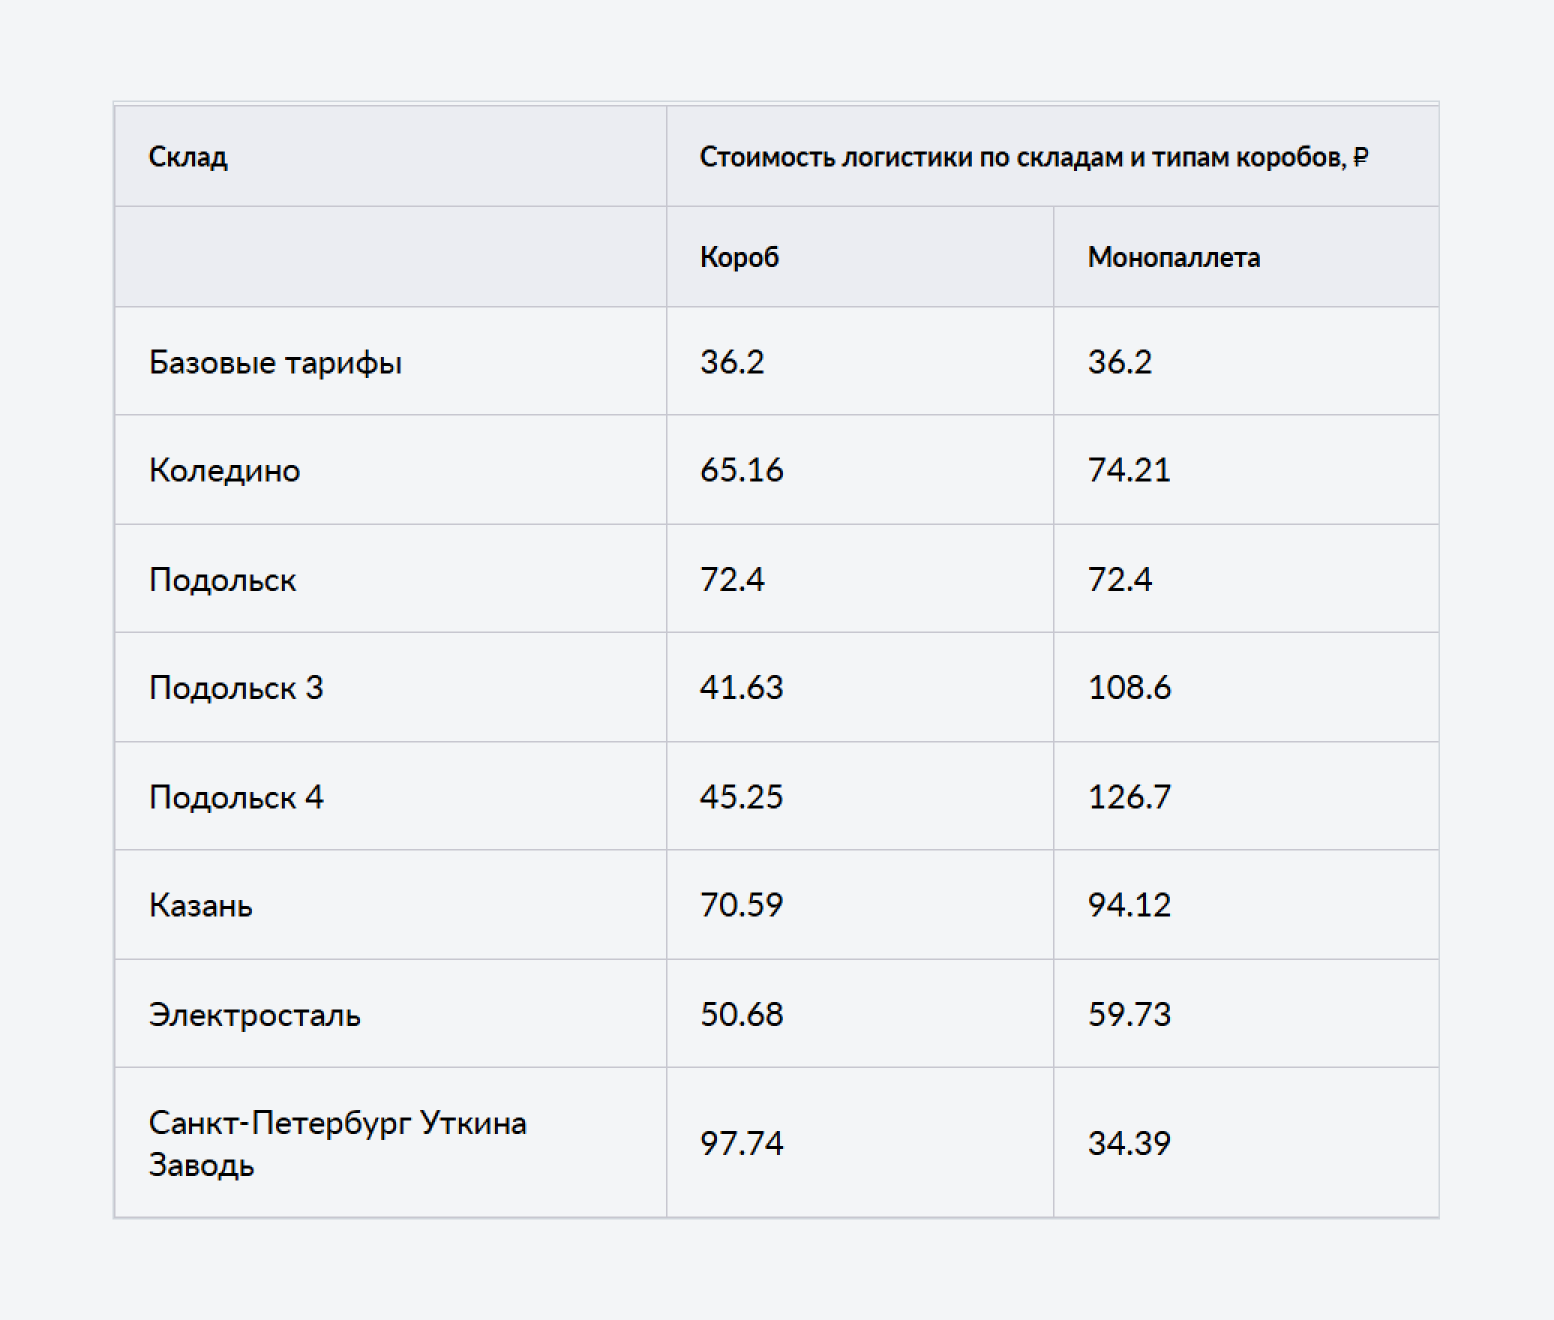Select the Подольск 3 row label
1554x1320 pixels.
(236, 688)
